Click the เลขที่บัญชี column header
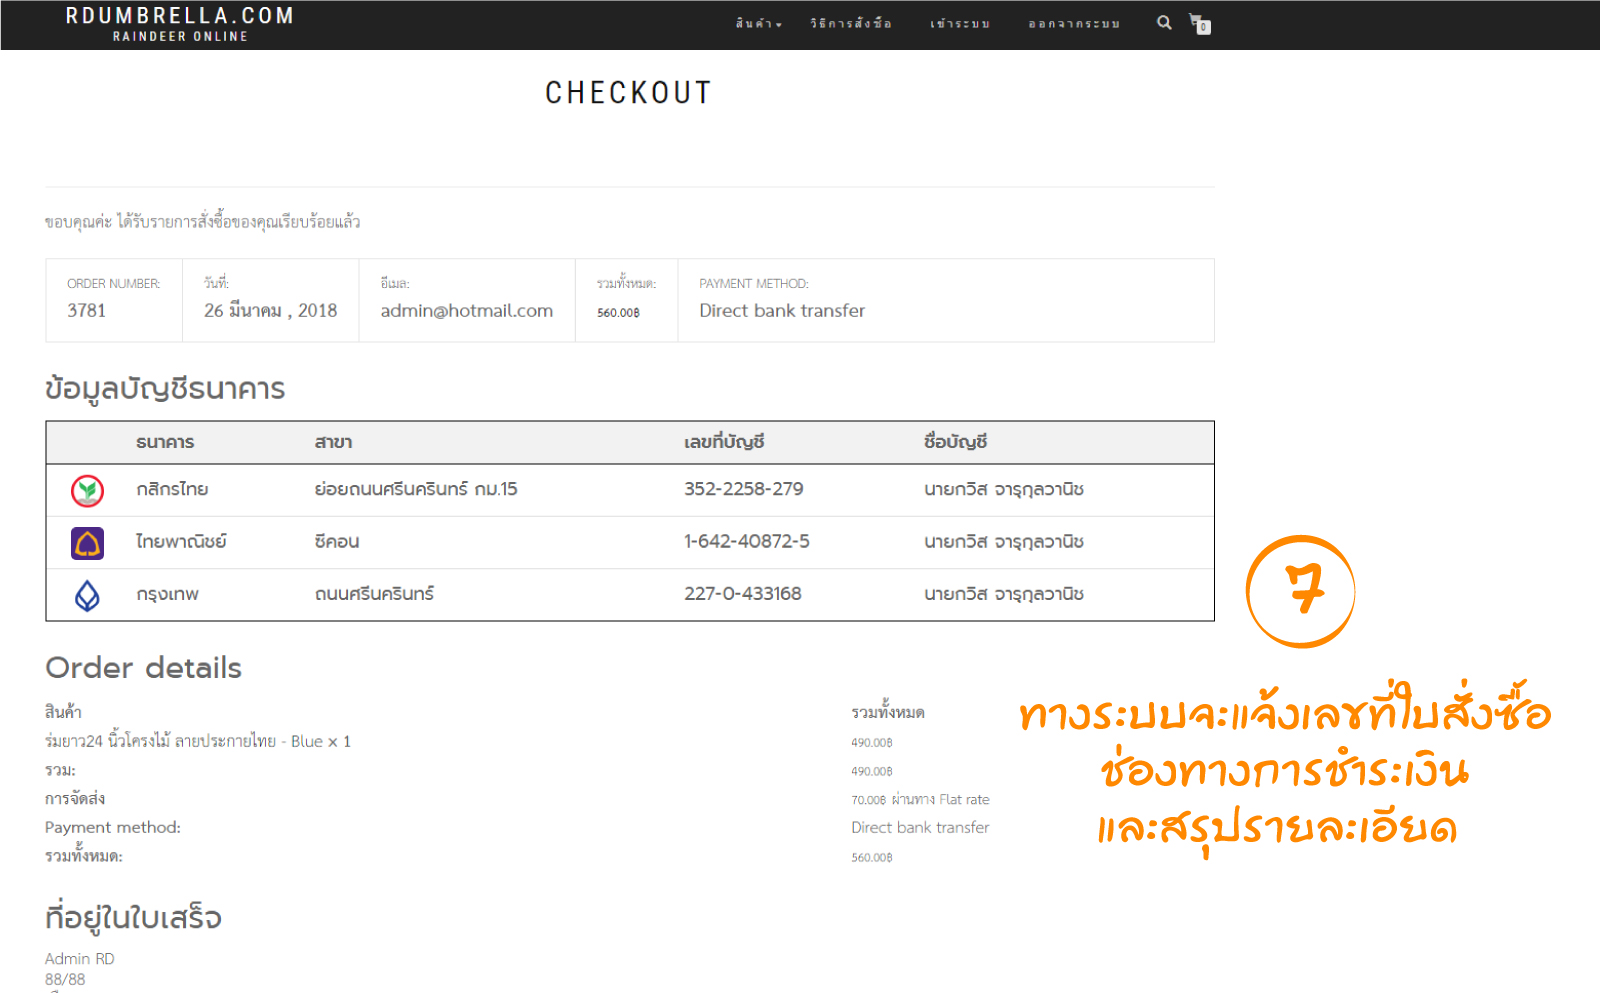 click(724, 442)
